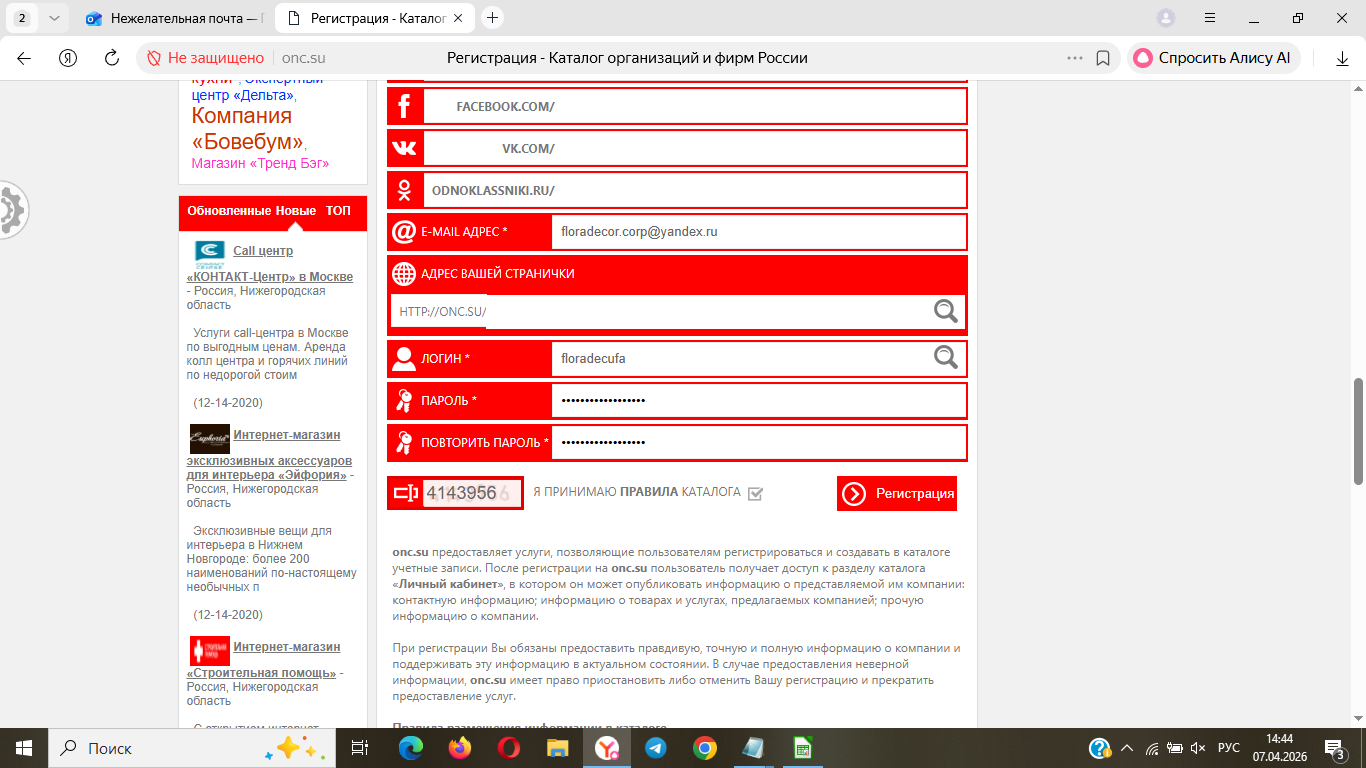Click the page's vertical scrollbar thumb
Screen dimensions: 1366x768
1358,433
